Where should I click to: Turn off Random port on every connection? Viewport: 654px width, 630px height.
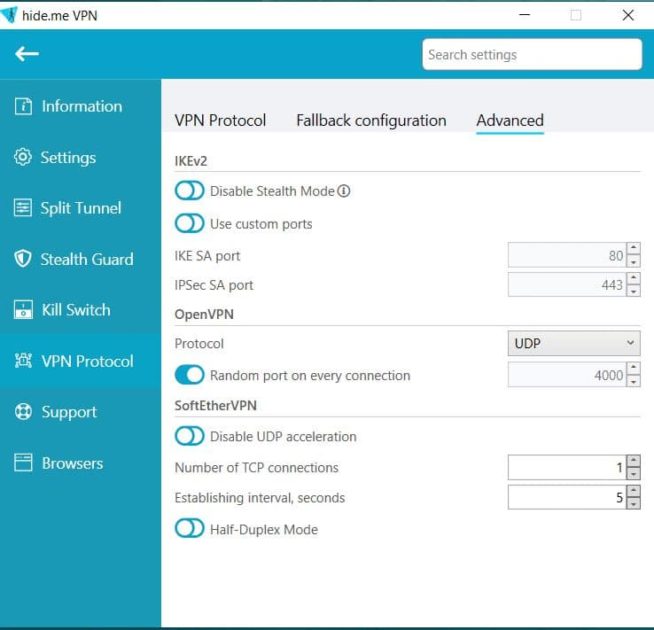[x=189, y=375]
